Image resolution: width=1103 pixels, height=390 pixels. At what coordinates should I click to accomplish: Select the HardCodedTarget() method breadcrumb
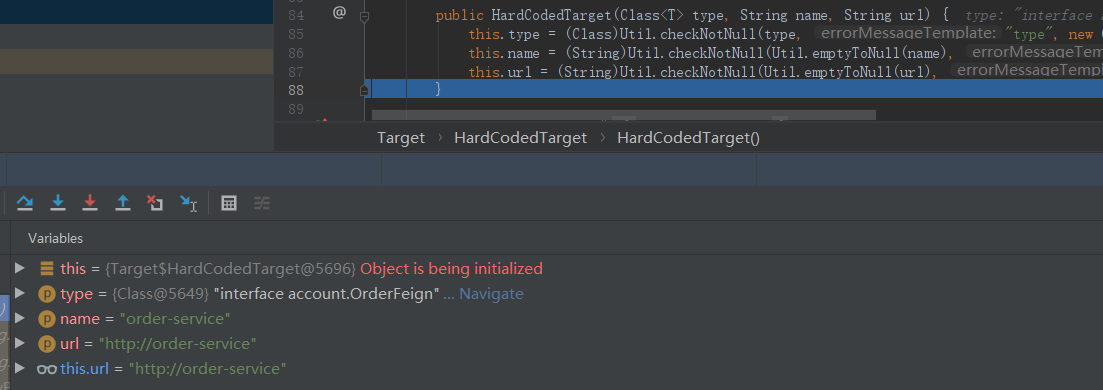pyautogui.click(x=689, y=138)
